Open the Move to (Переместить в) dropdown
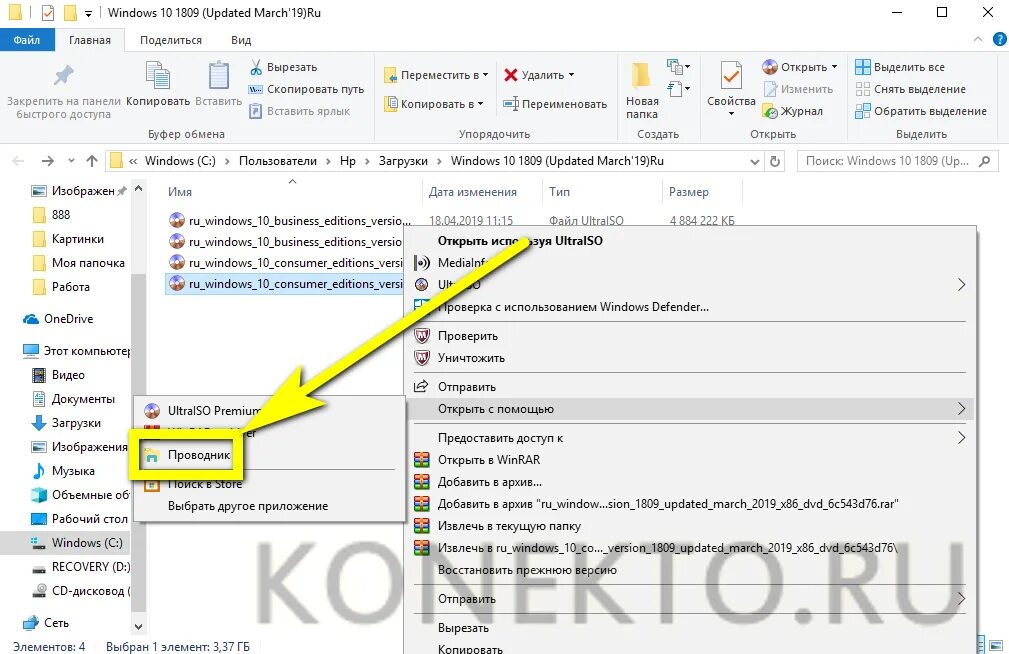This screenshot has height=654, width=1009. [x=436, y=75]
